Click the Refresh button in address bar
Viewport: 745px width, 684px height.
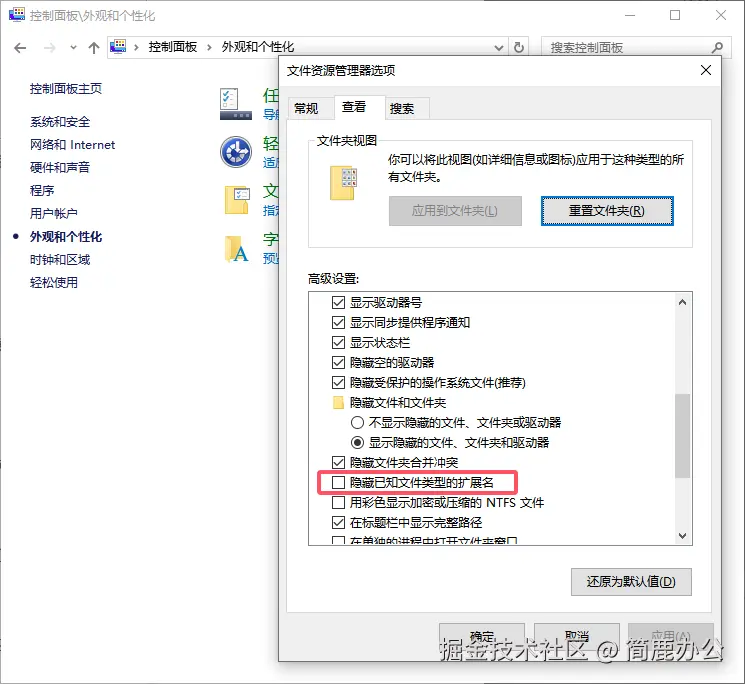point(519,48)
